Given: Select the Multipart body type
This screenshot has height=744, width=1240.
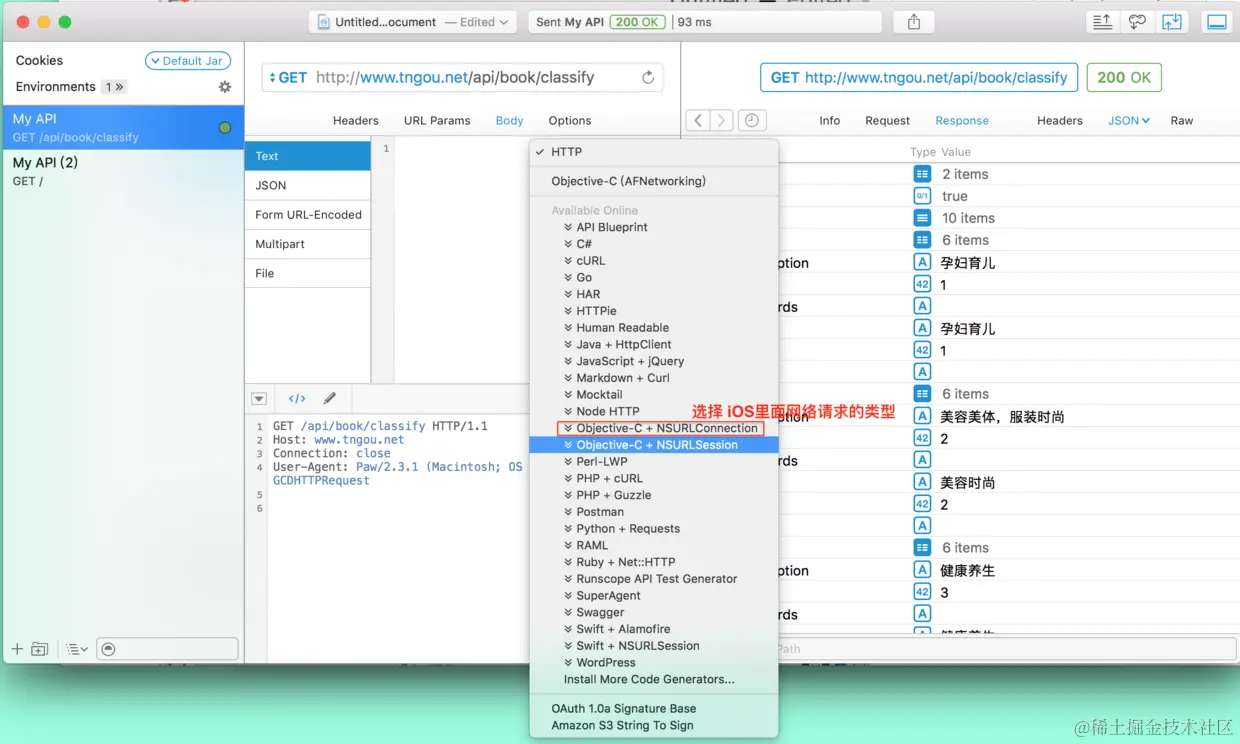Looking at the screenshot, I should tap(308, 243).
